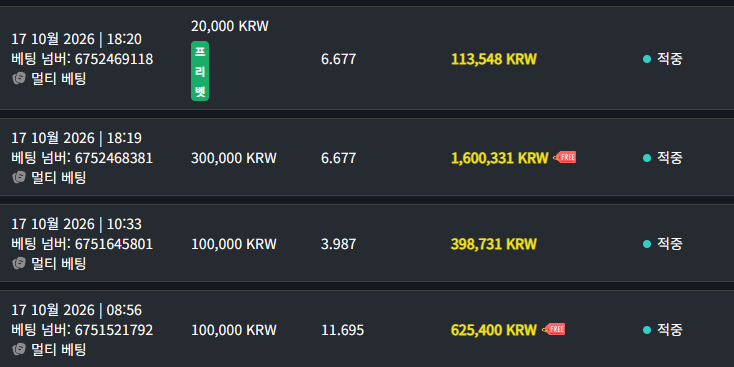The width and height of the screenshot is (734, 367).
Task: Click the 113,548 KRW payout amount
Action: [493, 59]
